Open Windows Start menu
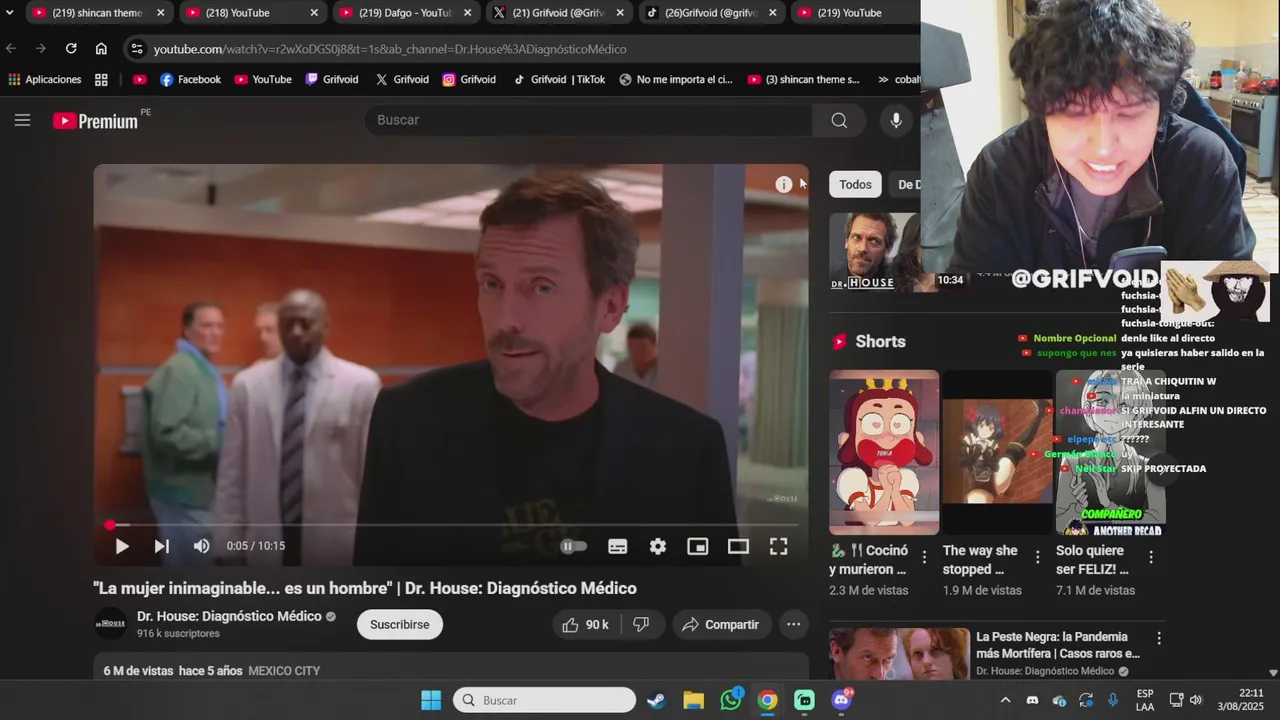Viewport: 1280px width, 720px height. pos(431,700)
